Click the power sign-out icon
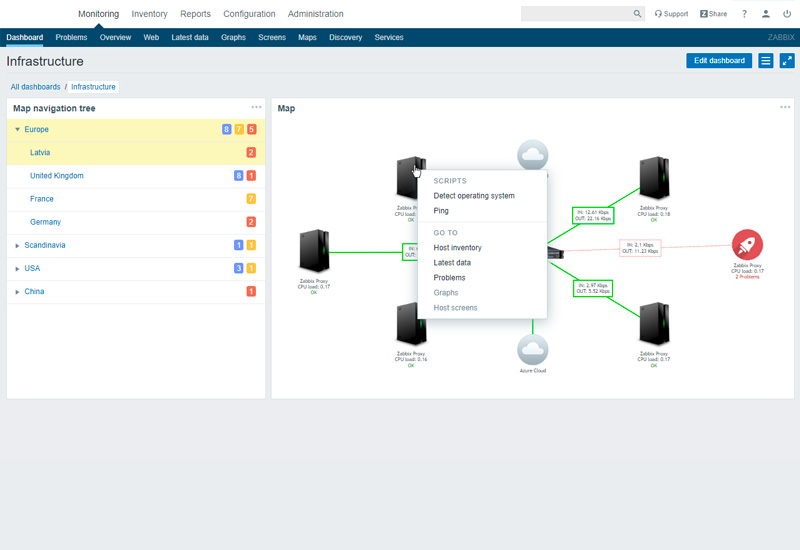Screen dimensions: 800x550 (x=787, y=14)
